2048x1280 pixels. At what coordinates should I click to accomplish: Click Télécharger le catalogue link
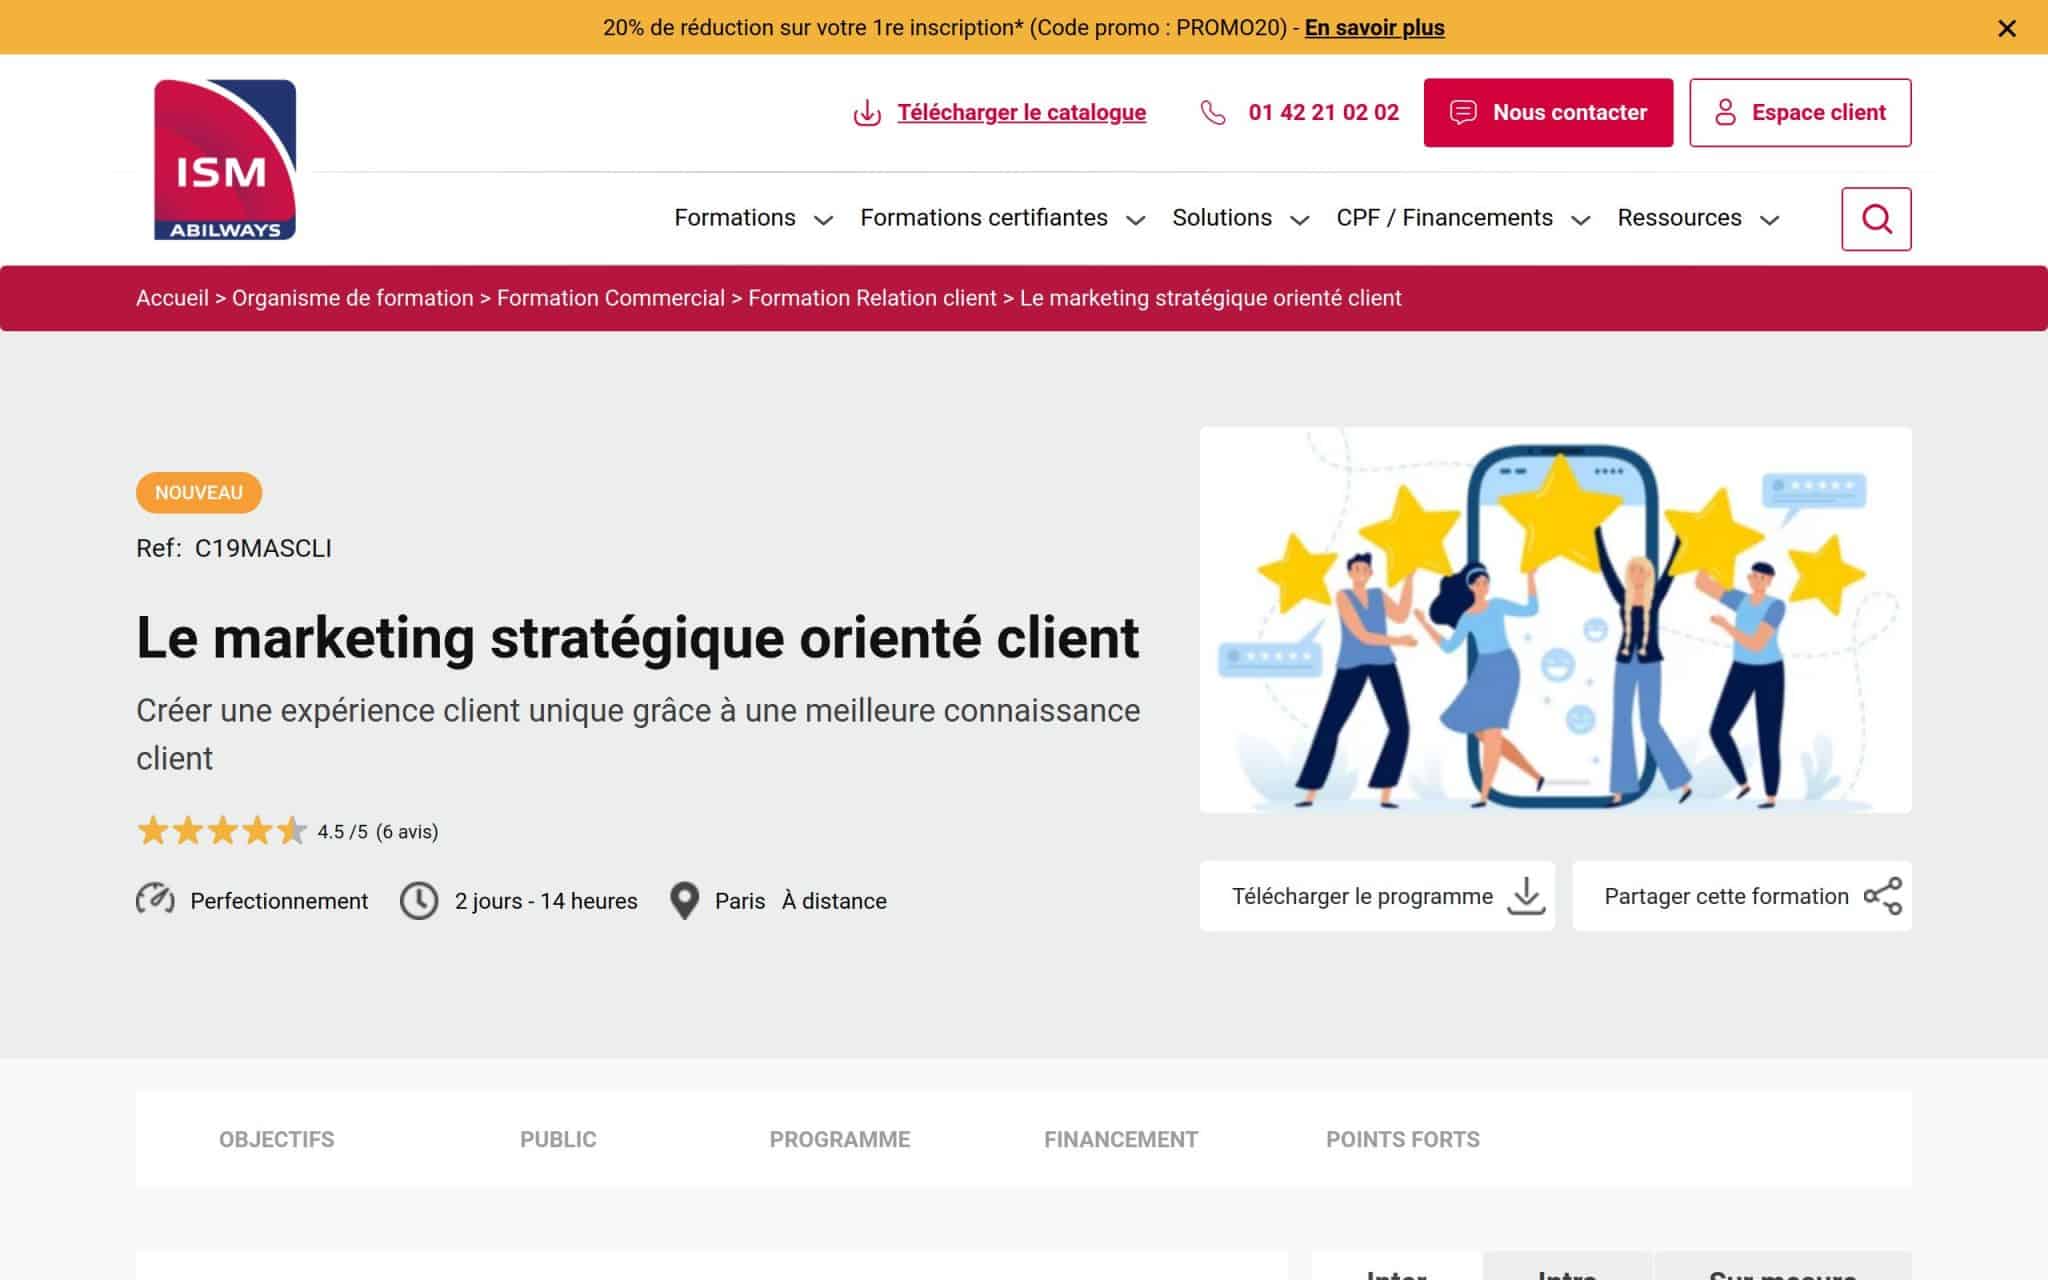point(1021,113)
